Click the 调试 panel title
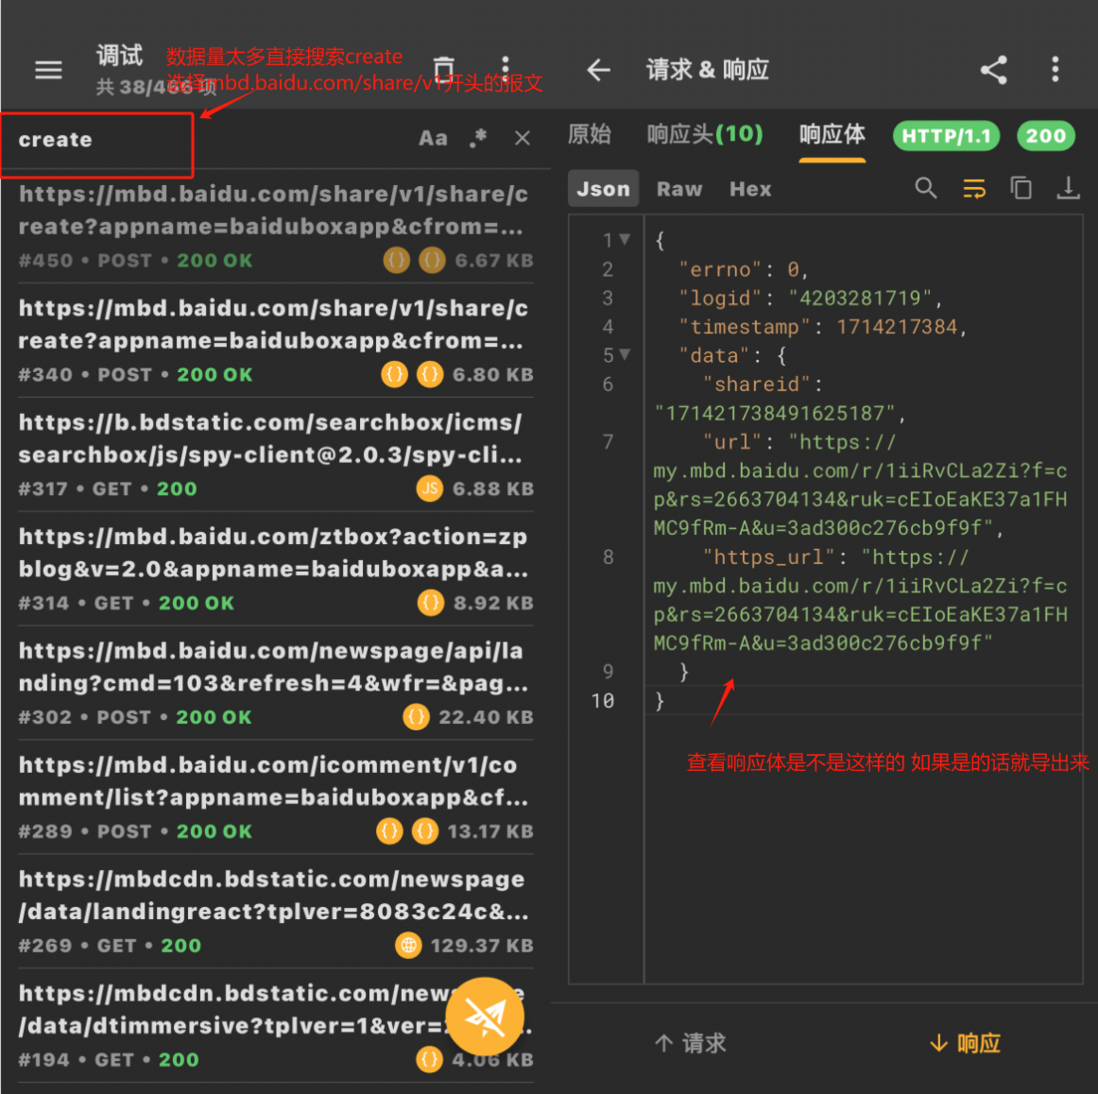The image size is (1098, 1094). pos(120,55)
